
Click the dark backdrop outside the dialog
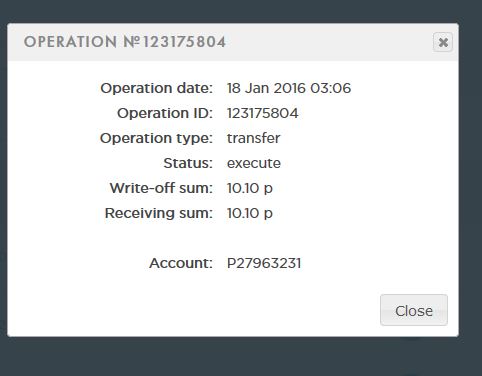(233, 357)
